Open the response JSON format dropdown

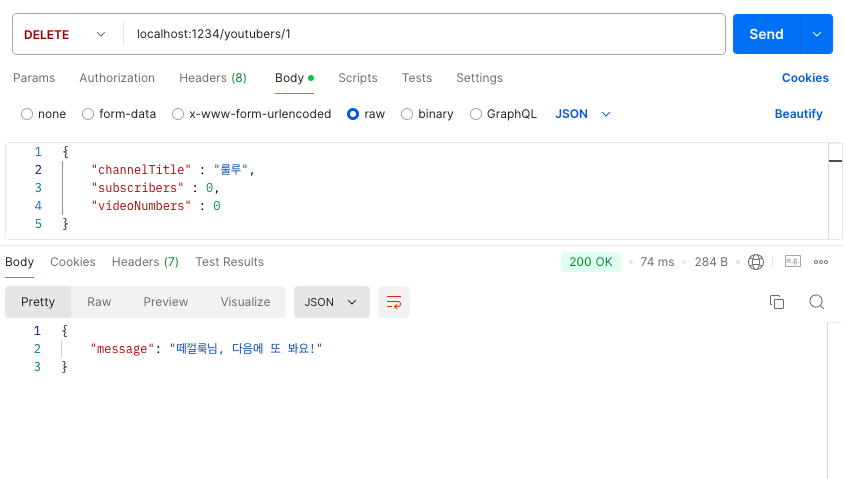click(332, 302)
